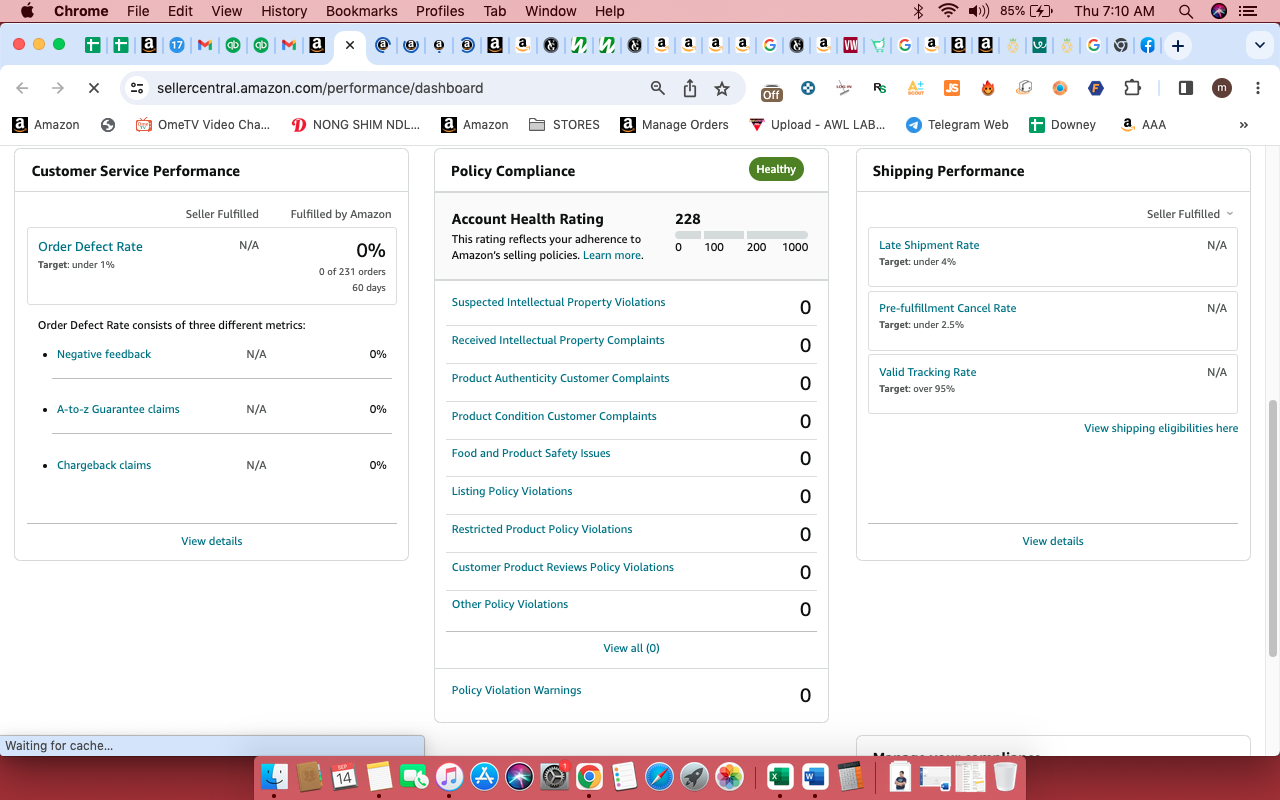Open the Bookmarks menu
This screenshot has height=800, width=1280.
[x=362, y=11]
